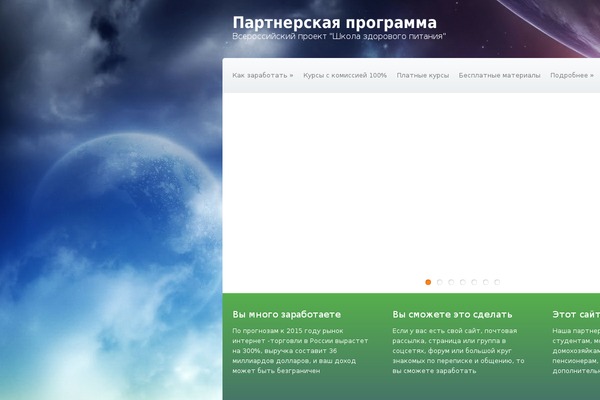Image resolution: width=600 pixels, height=400 pixels.
Task: Click paragraph starting "Если у вас есть свой сайт"
Action: [458, 351]
